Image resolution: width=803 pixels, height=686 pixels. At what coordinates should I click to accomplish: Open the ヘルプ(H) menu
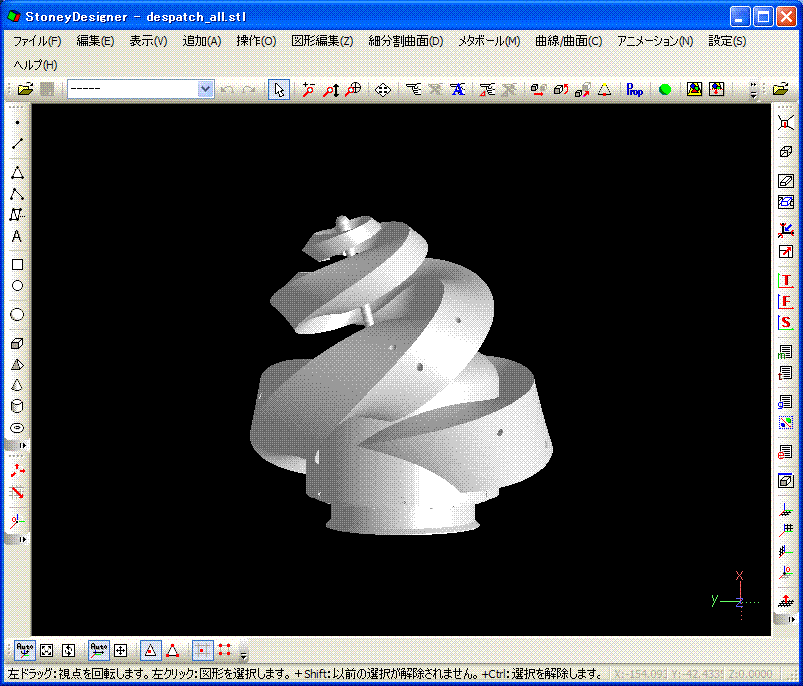pyautogui.click(x=35, y=65)
